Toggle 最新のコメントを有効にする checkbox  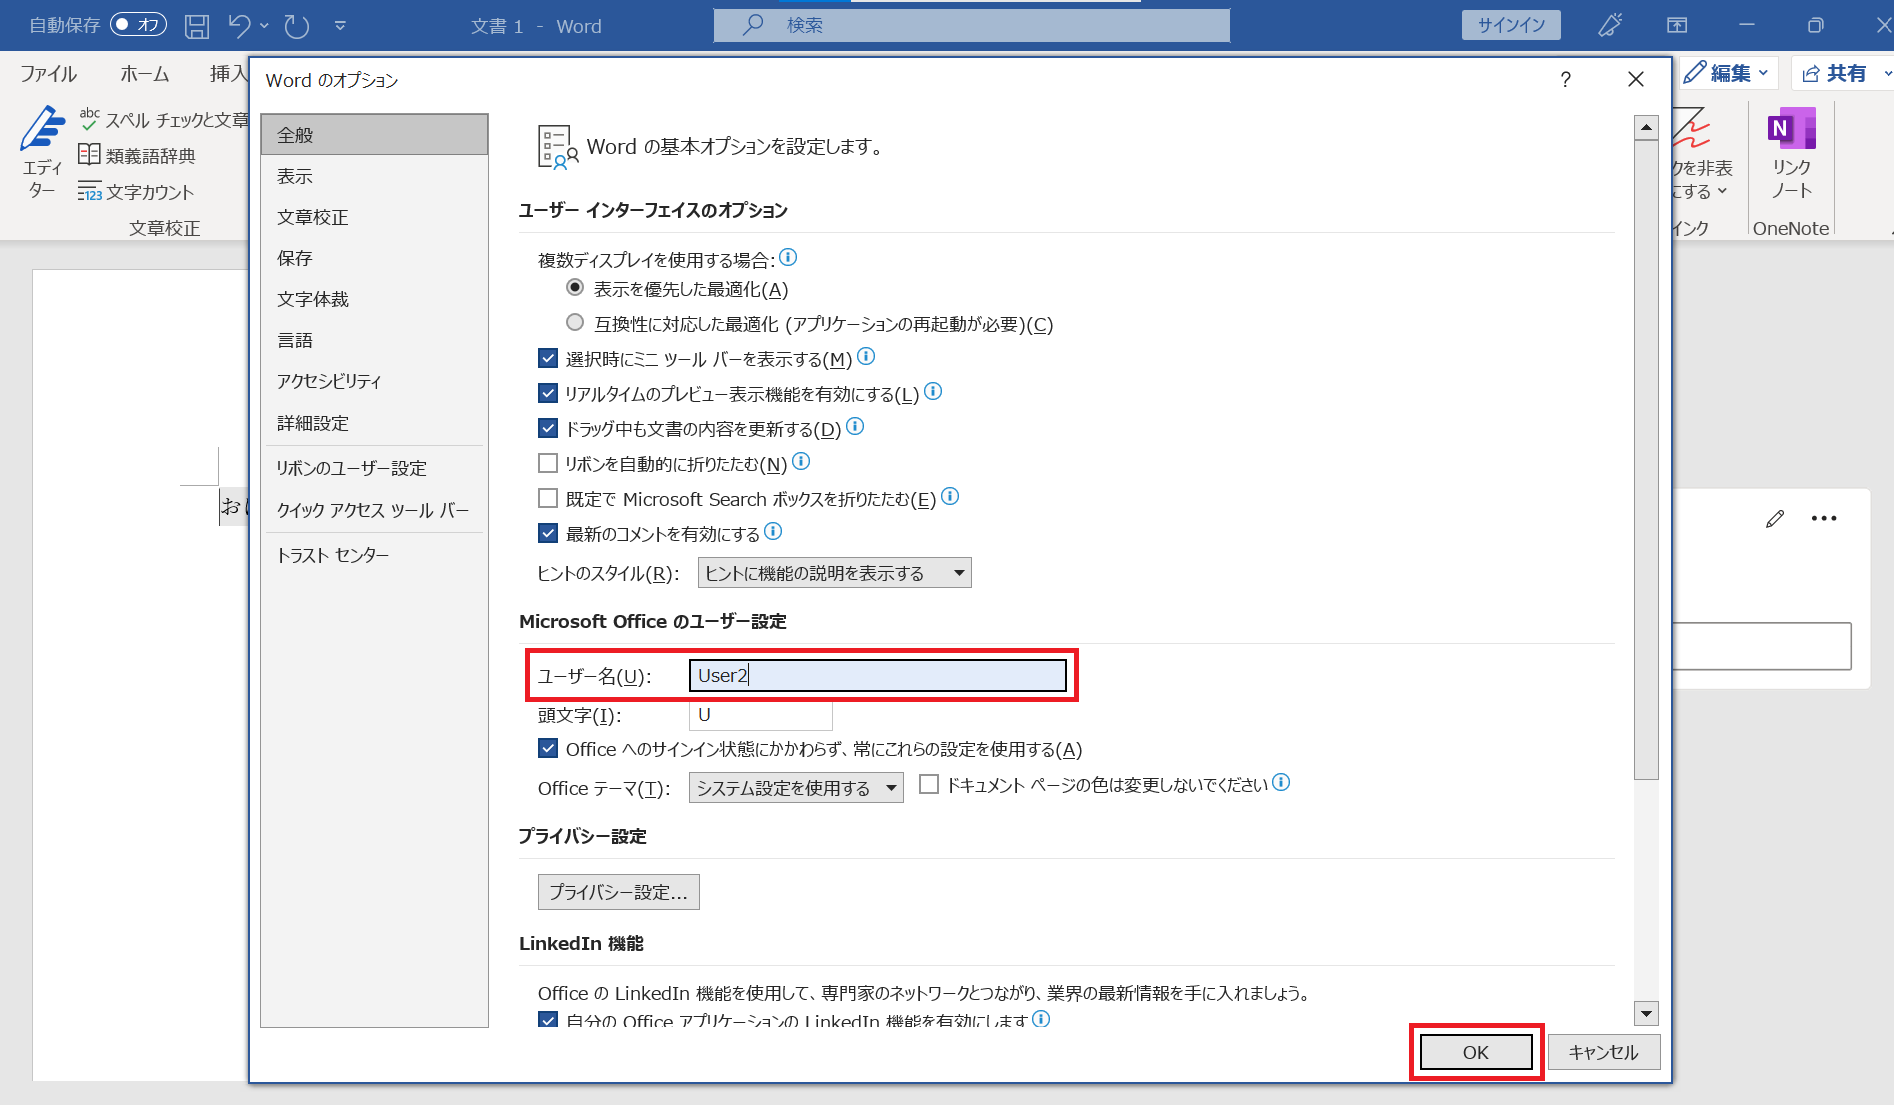548,533
